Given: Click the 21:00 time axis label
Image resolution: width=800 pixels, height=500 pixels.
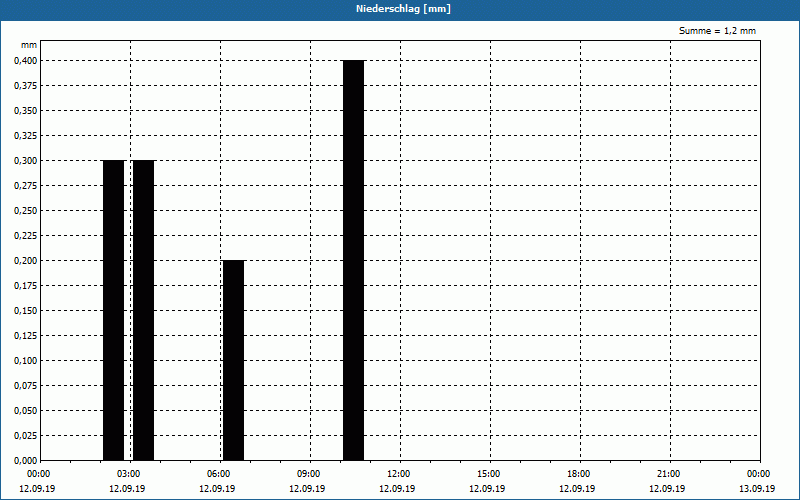Looking at the screenshot, I should [x=668, y=474].
